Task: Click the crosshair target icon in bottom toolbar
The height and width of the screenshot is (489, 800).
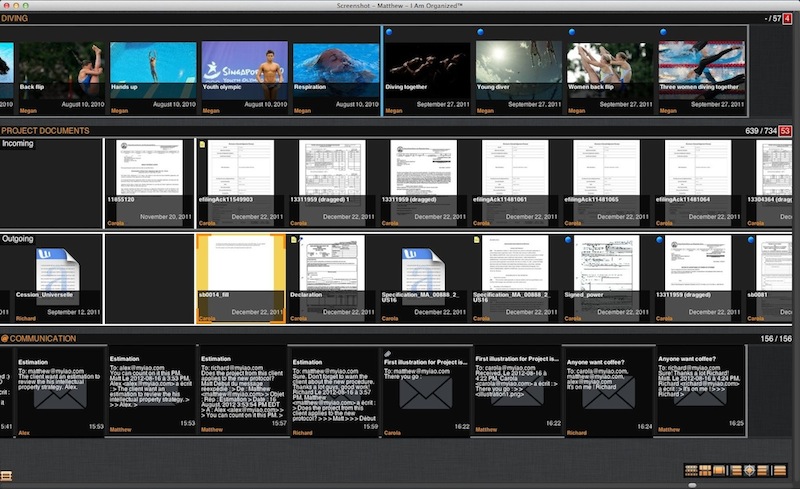Action: pyautogui.click(x=749, y=471)
